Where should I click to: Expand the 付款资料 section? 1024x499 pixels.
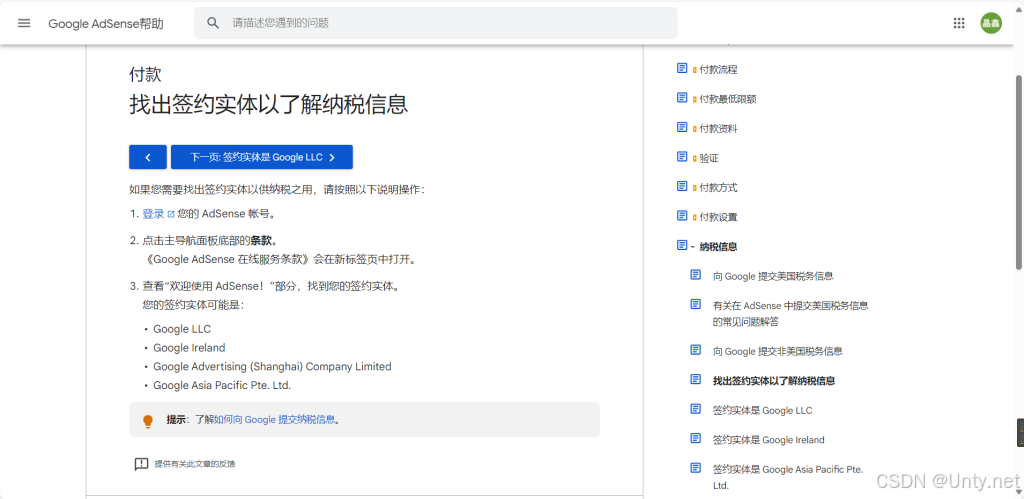coord(694,129)
